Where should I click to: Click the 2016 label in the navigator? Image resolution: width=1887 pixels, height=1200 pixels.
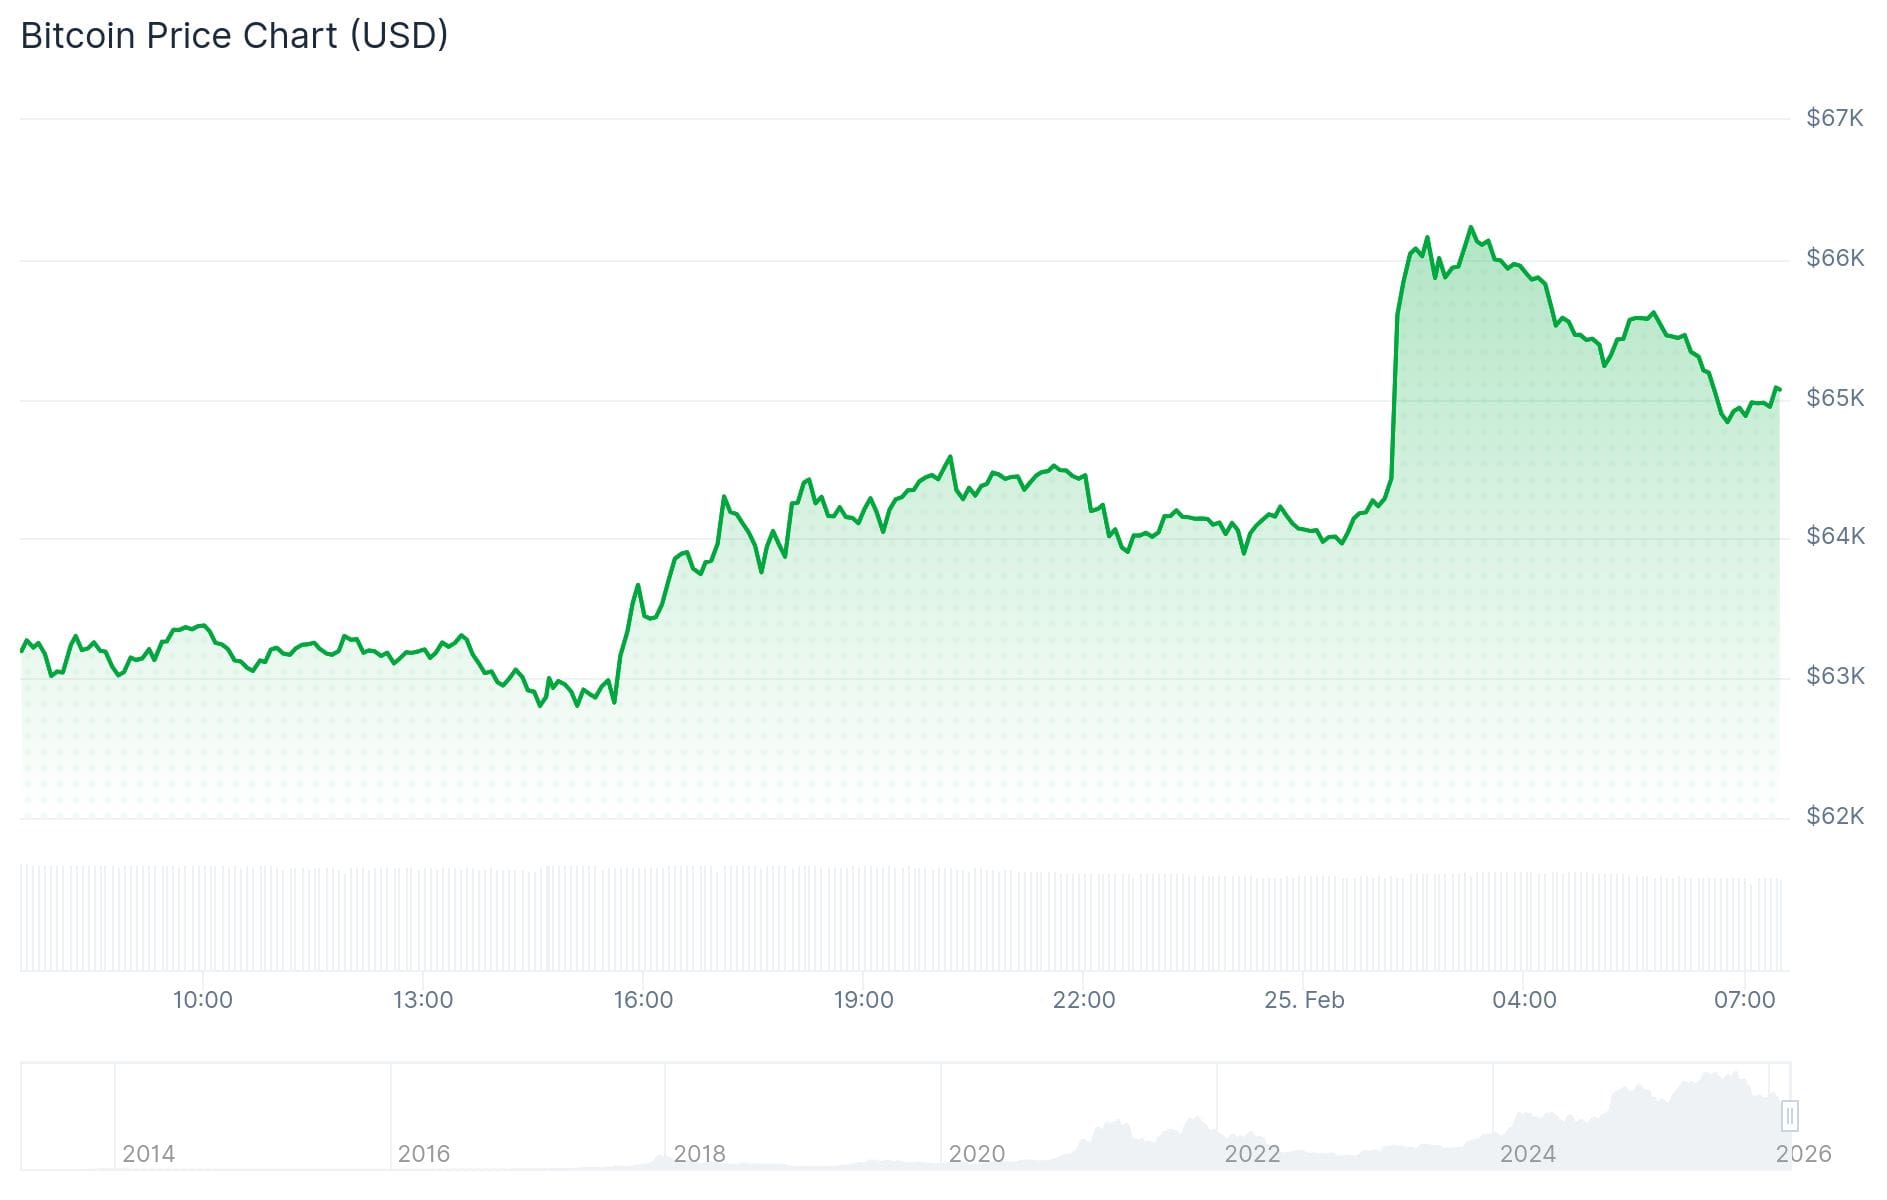click(423, 1154)
